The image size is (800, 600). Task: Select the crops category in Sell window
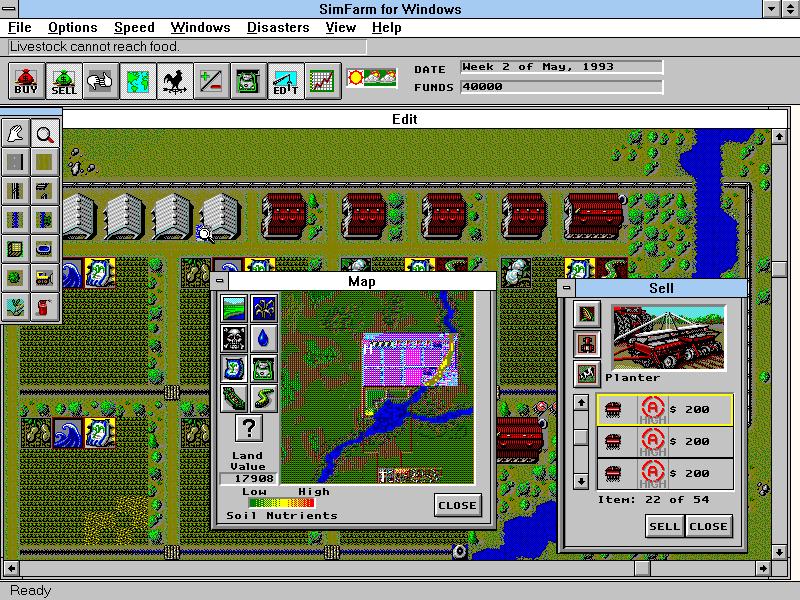point(587,313)
